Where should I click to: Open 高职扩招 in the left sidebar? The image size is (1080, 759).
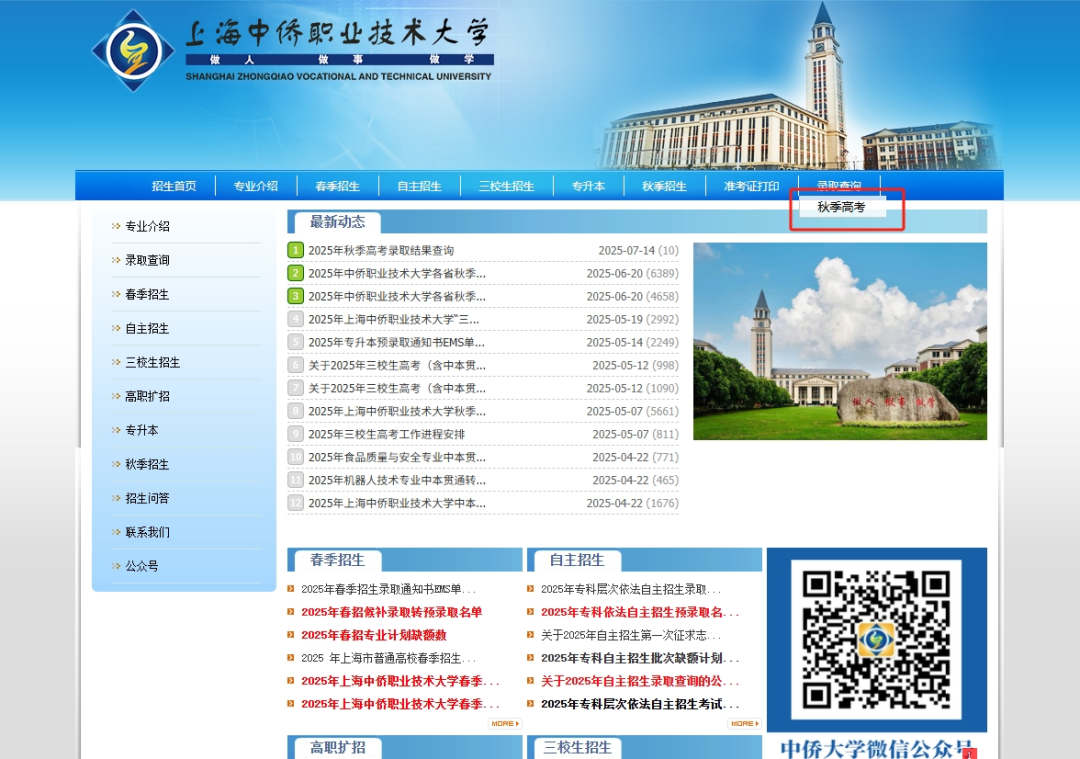point(147,396)
